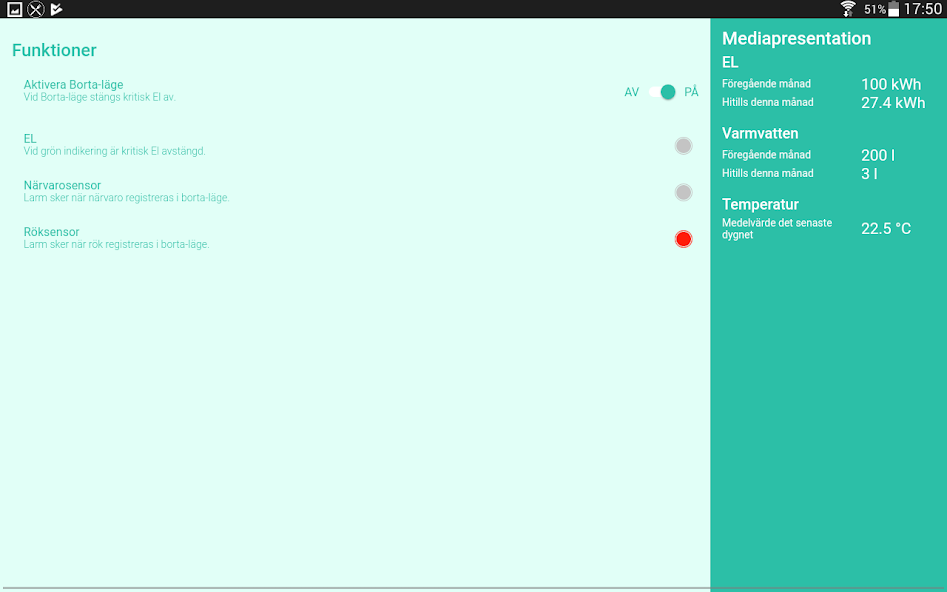The height and width of the screenshot is (592, 947).
Task: Tap the Wi-Fi icon in status bar
Action: 848,9
